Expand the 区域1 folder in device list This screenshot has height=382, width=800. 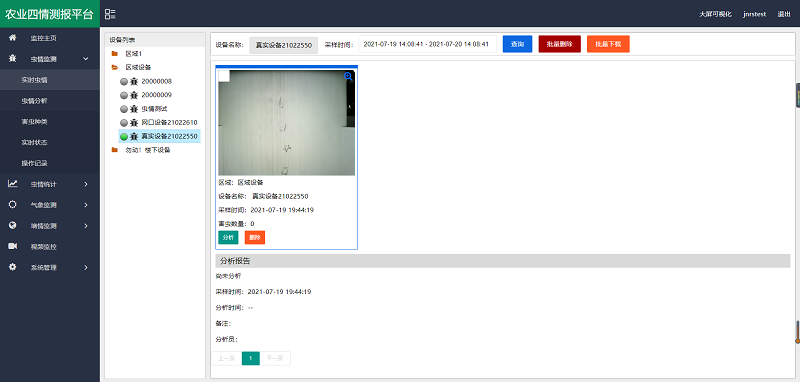[x=115, y=54]
